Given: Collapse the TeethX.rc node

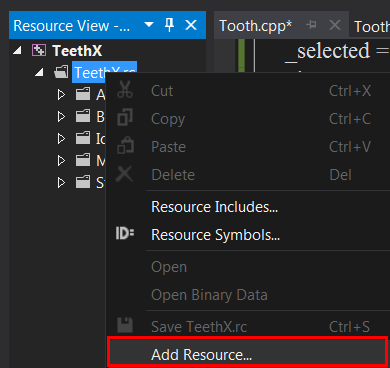Looking at the screenshot, I should 39,72.
